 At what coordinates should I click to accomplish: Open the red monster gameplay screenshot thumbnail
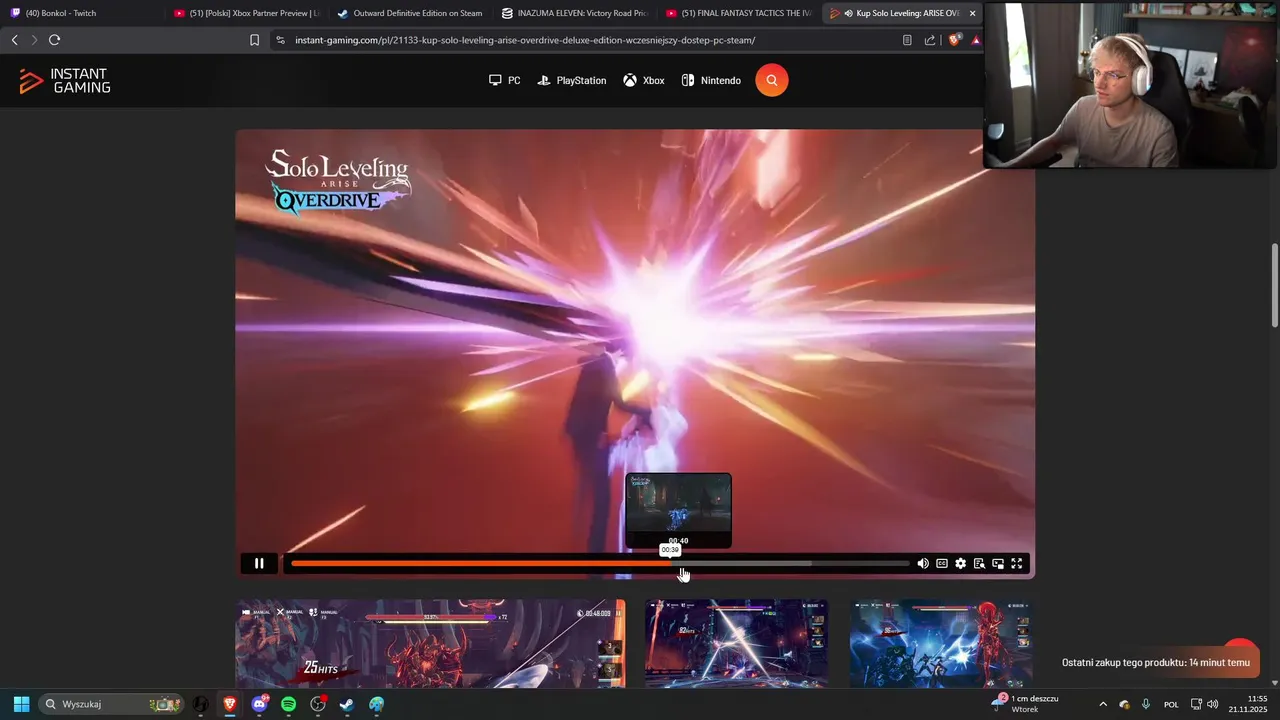tap(942, 643)
